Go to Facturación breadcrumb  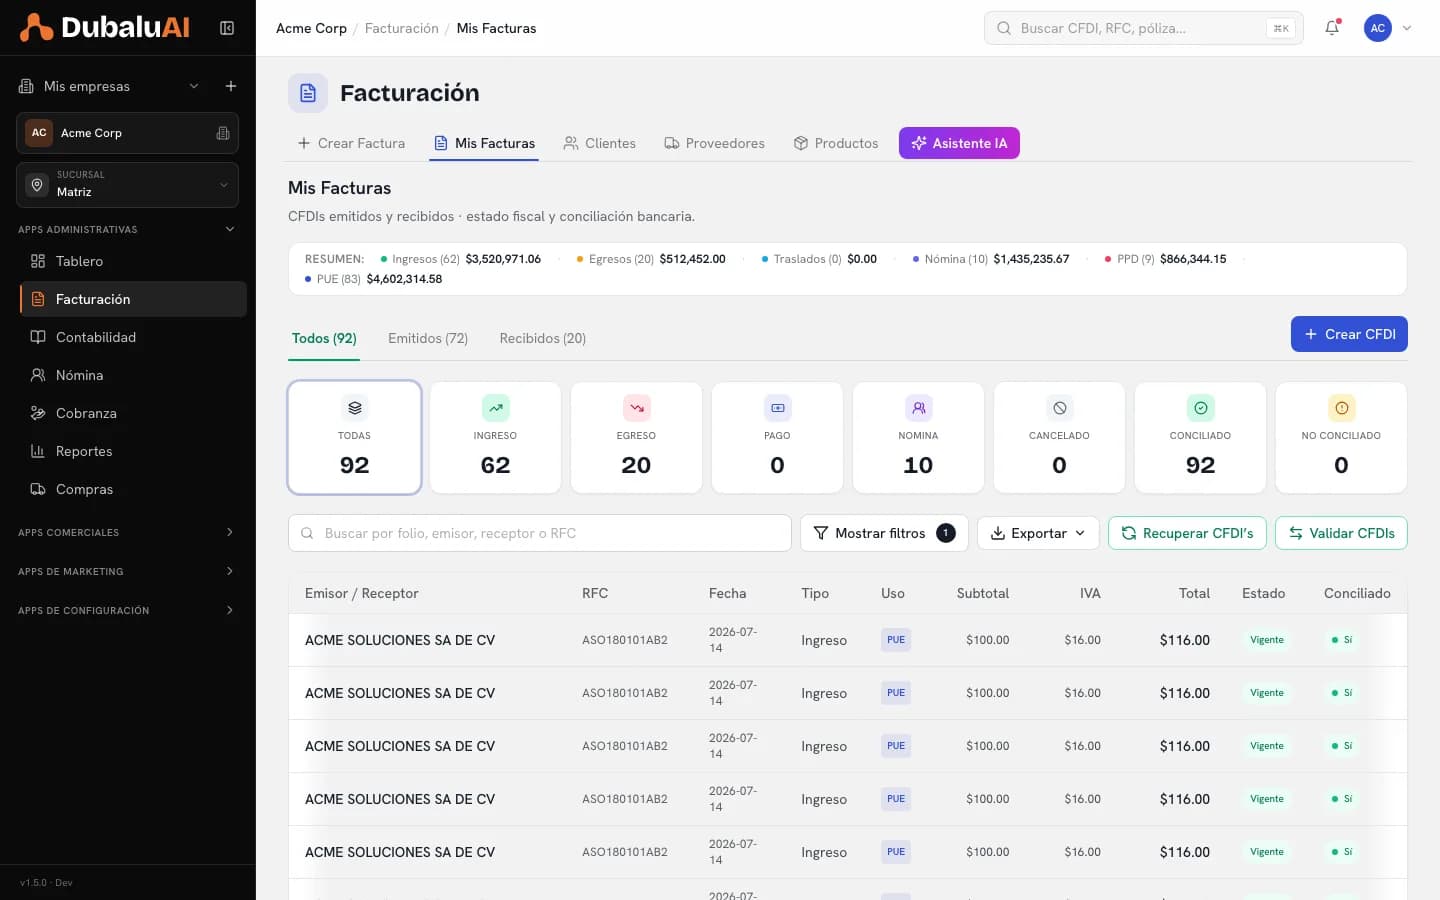pos(402,28)
